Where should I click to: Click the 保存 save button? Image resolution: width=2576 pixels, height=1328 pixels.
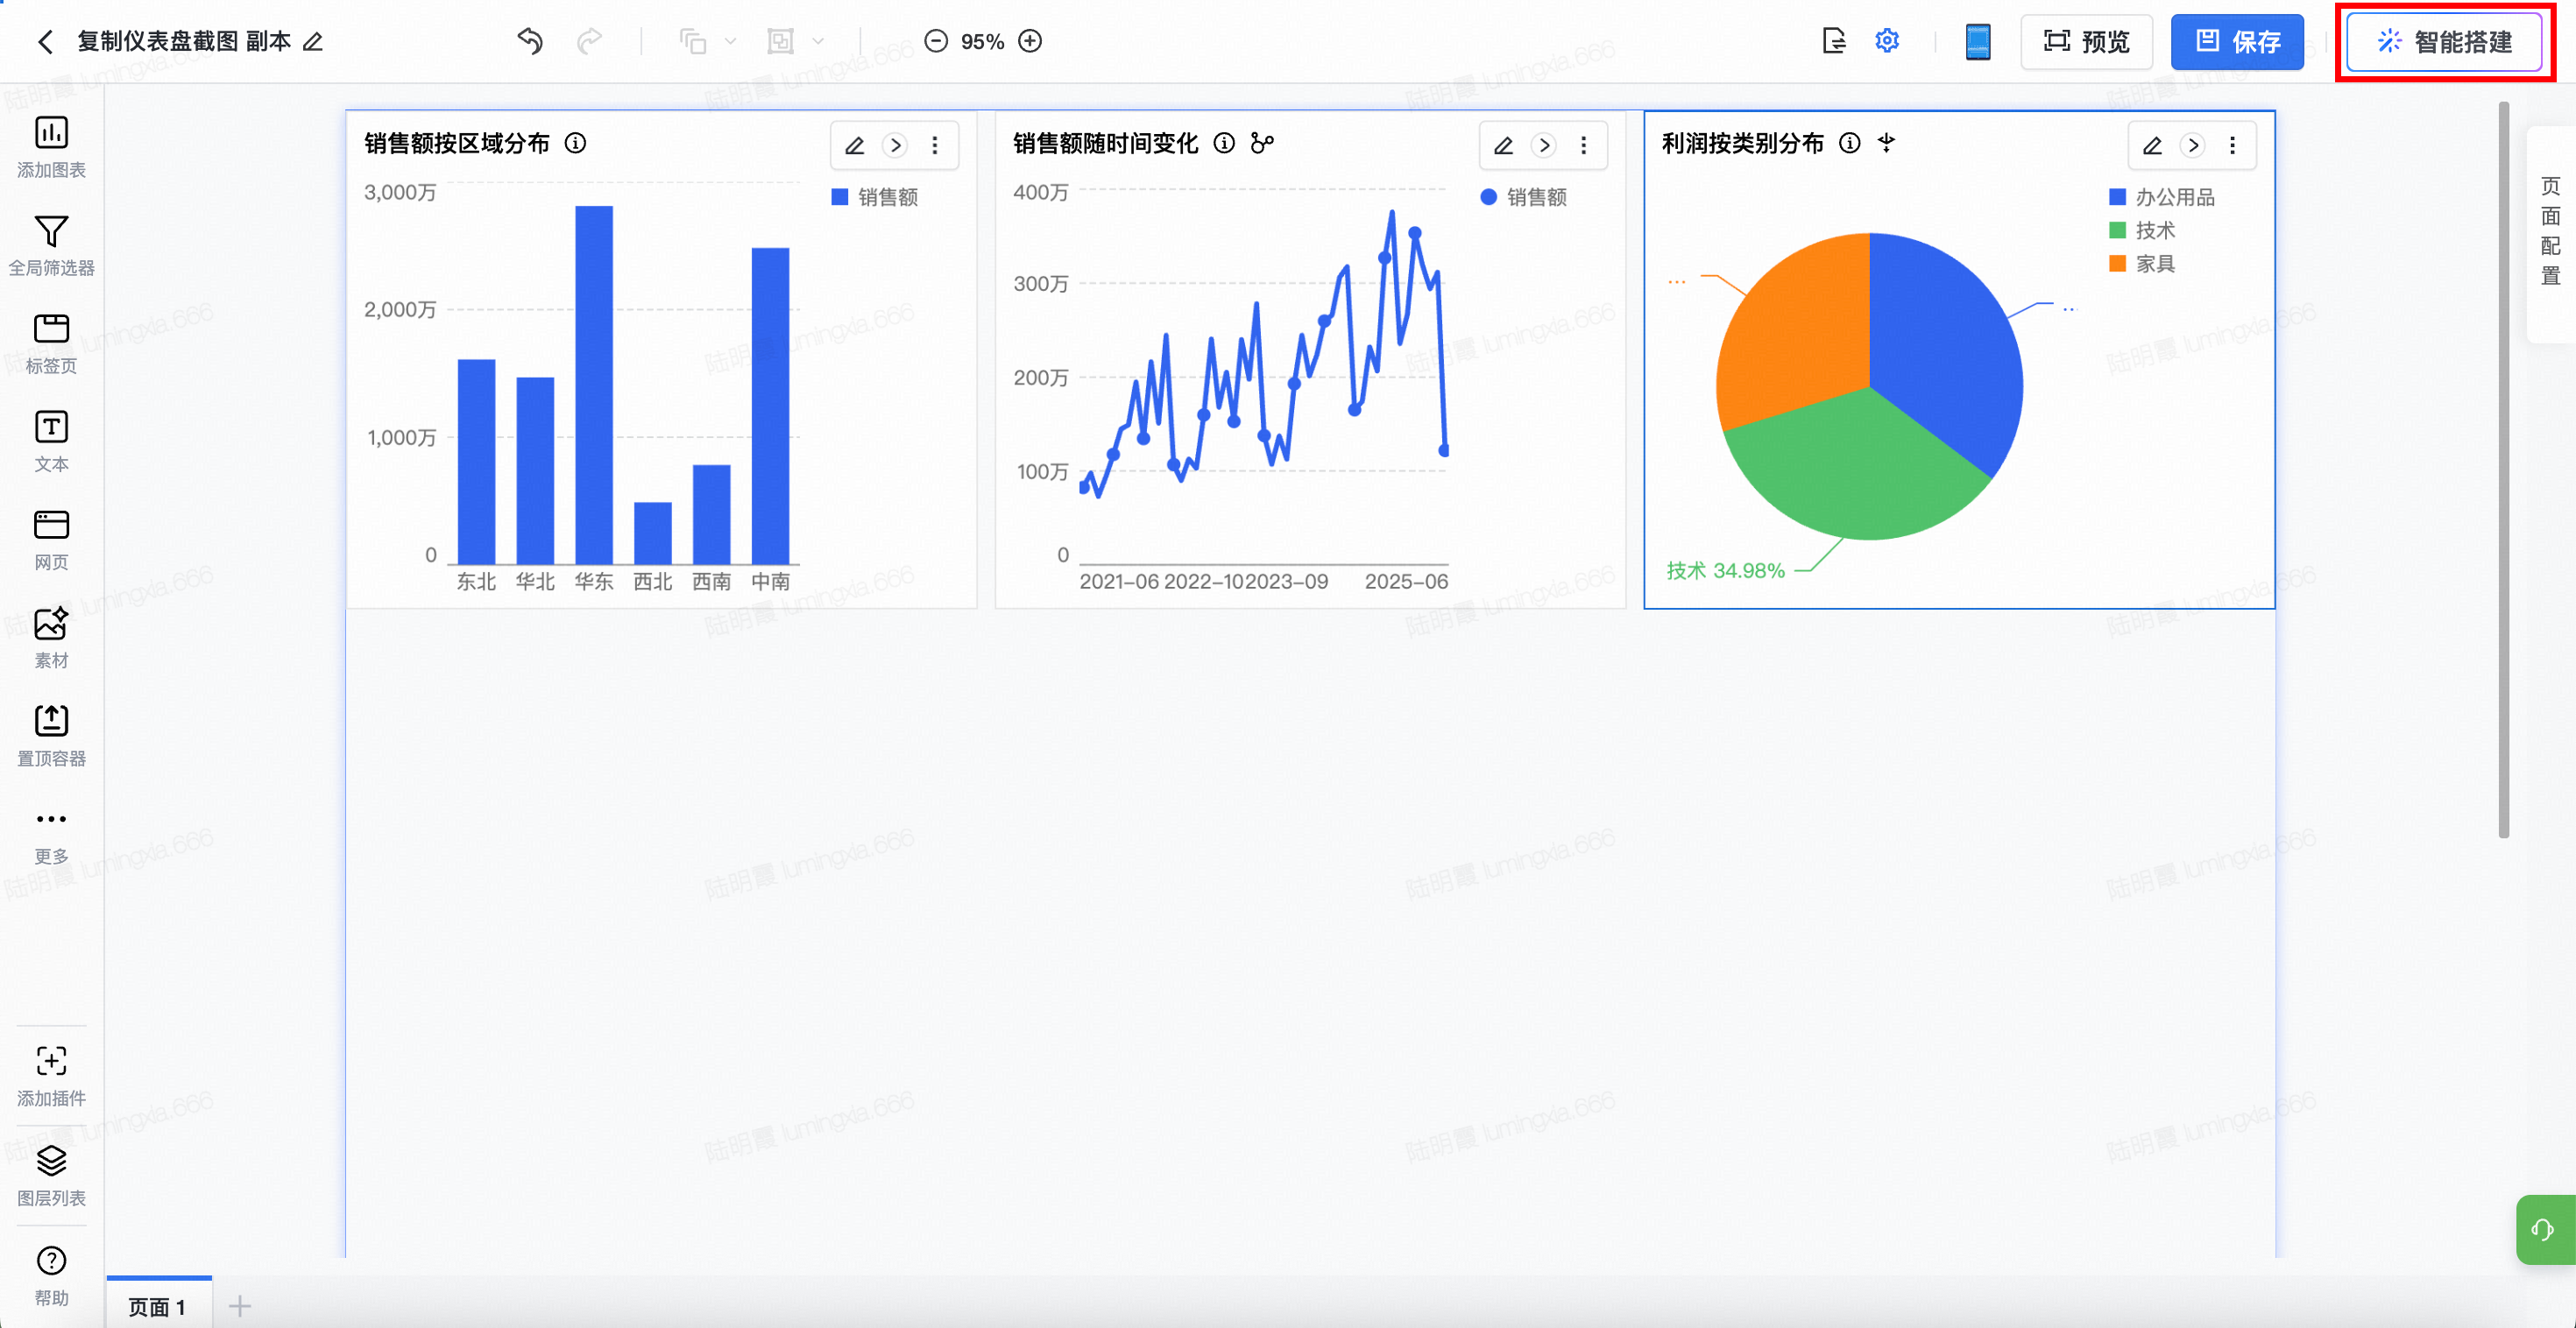[x=2237, y=42]
